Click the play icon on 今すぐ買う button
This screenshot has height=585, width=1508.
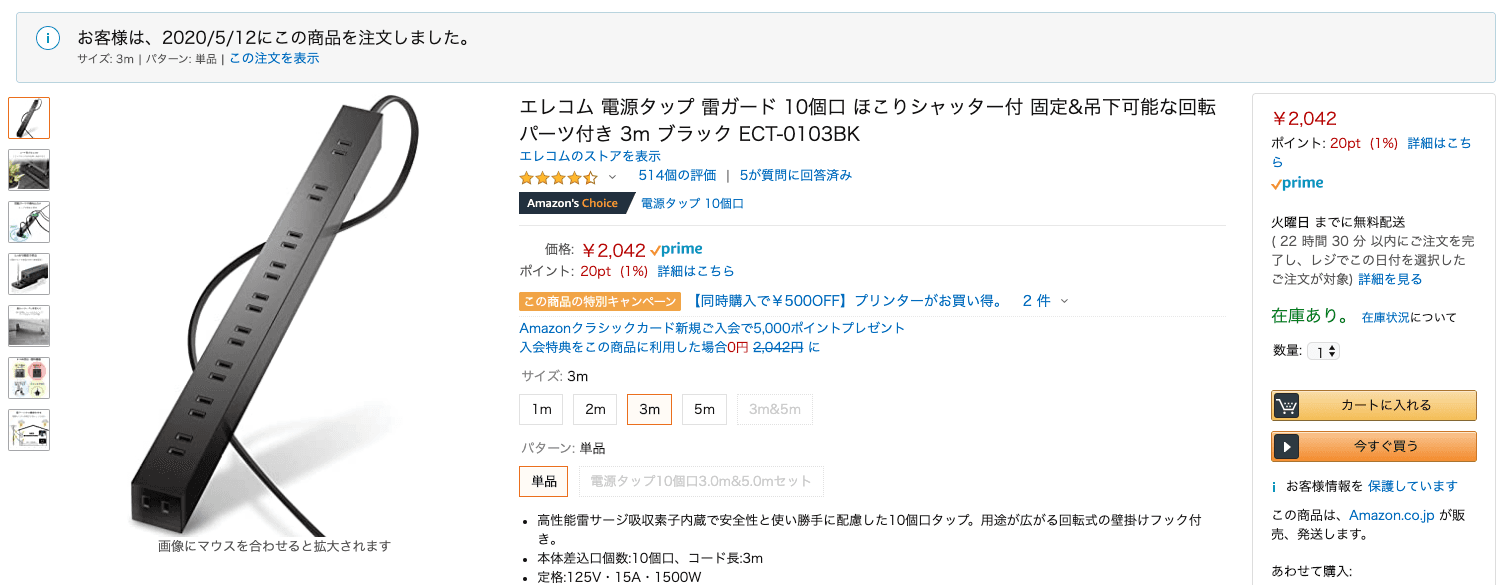tap(1287, 446)
